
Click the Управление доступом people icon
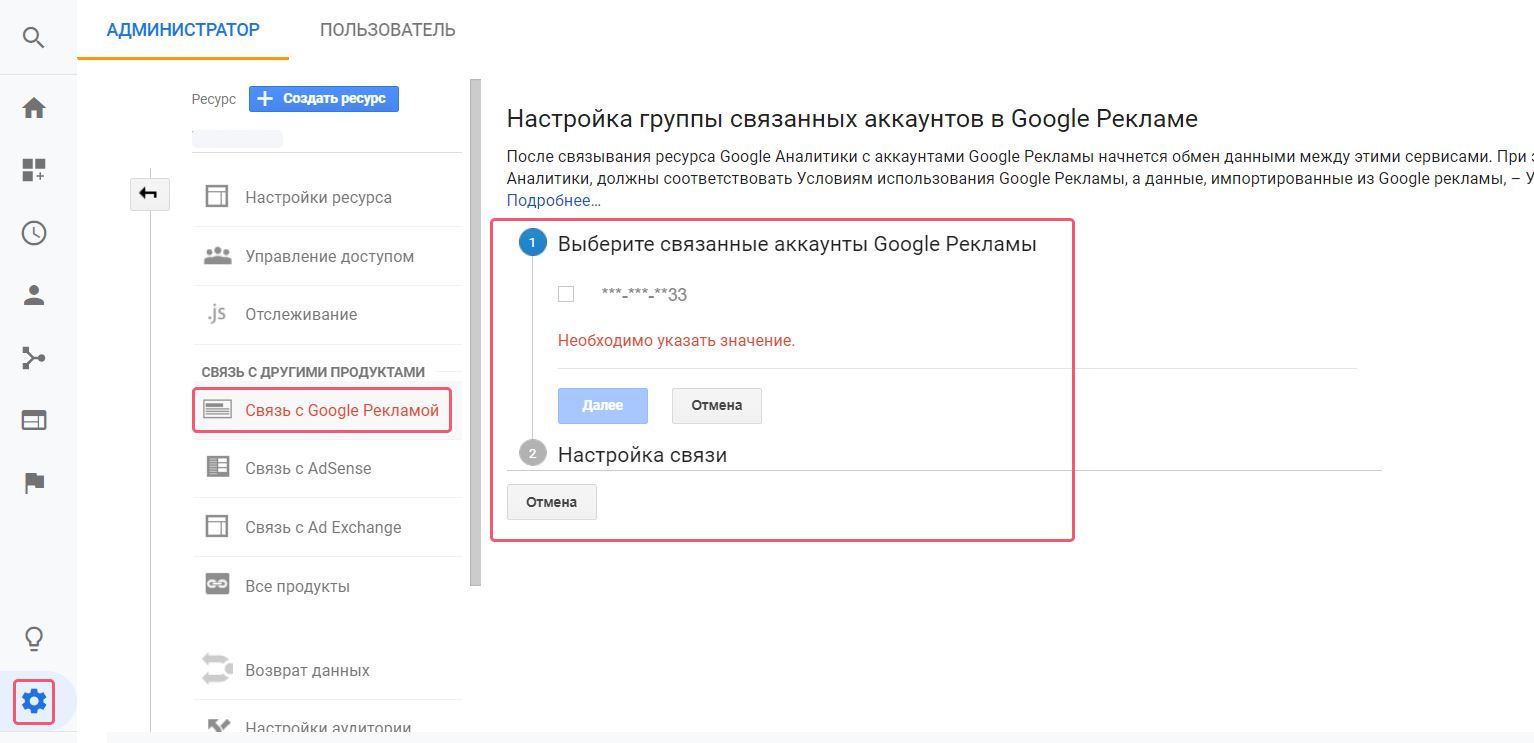[217, 256]
